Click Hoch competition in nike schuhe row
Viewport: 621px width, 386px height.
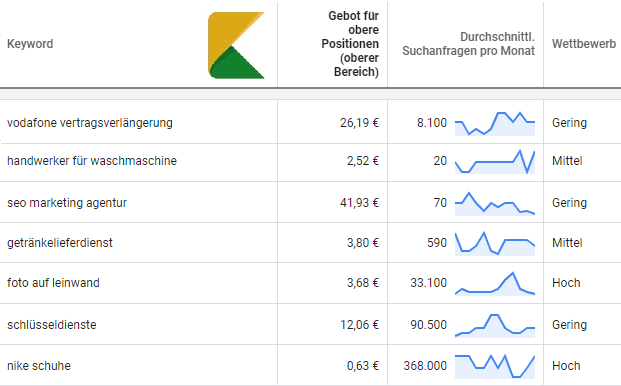[x=566, y=365]
